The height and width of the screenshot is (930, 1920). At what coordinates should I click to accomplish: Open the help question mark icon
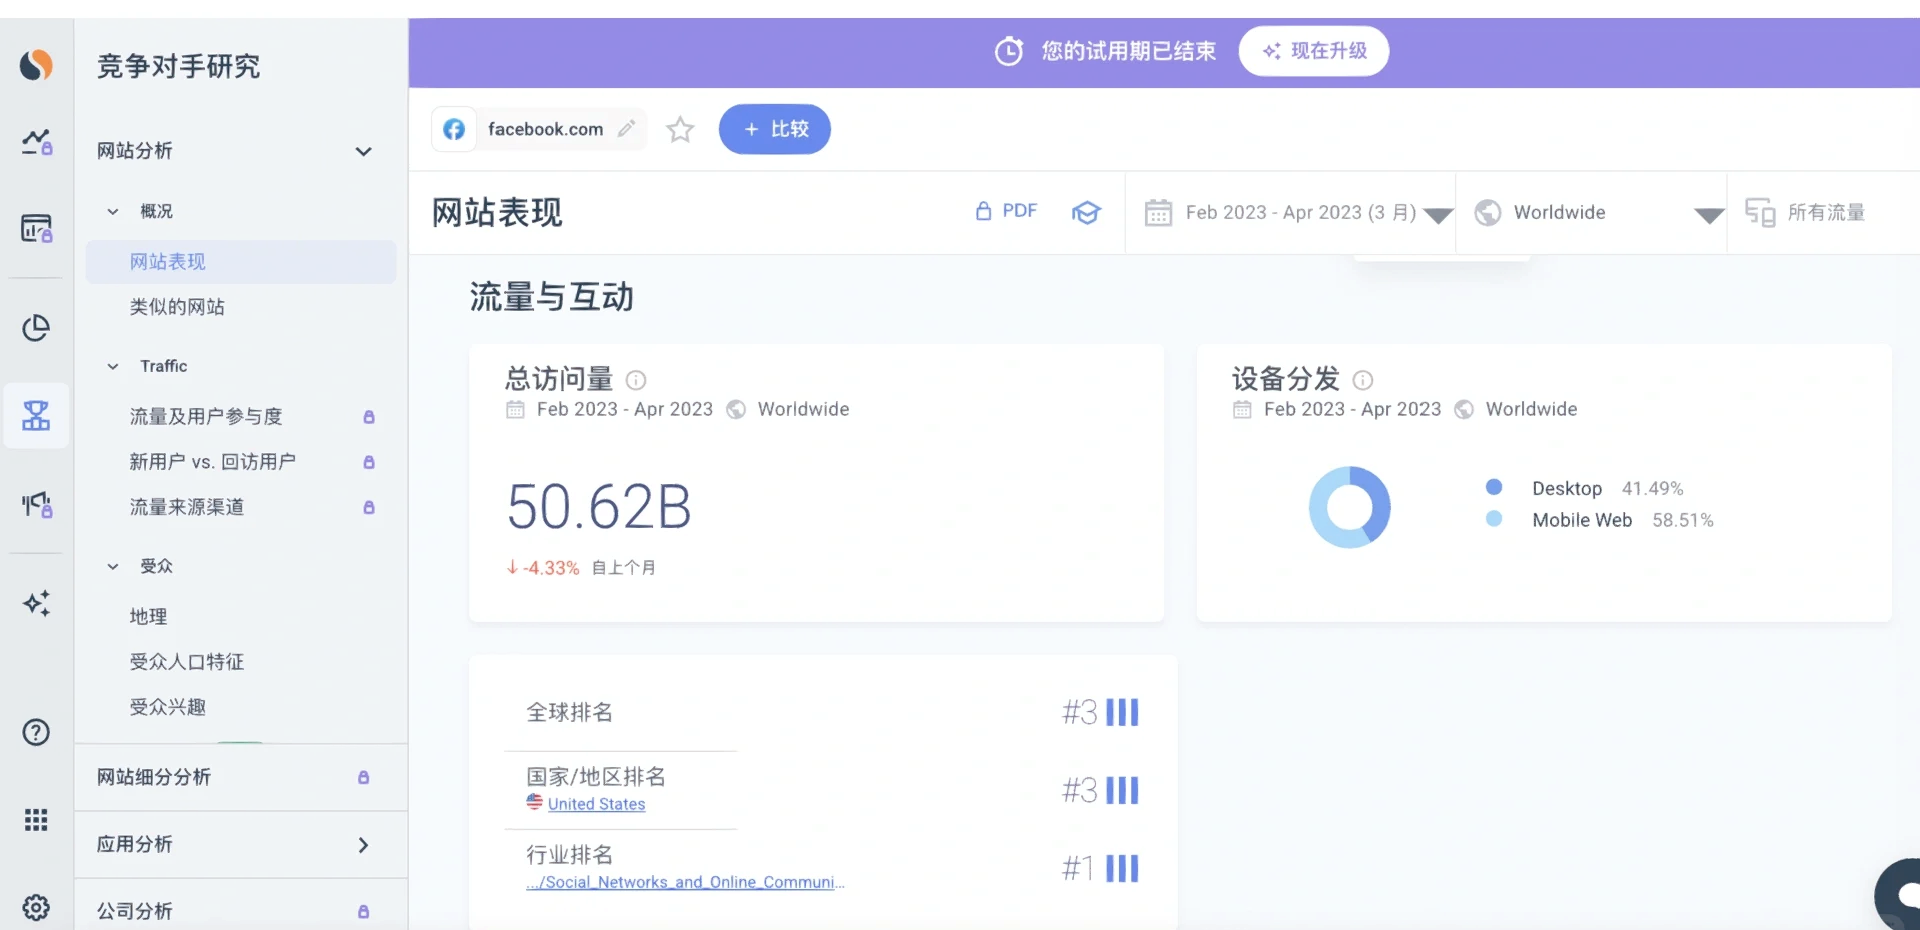(36, 732)
